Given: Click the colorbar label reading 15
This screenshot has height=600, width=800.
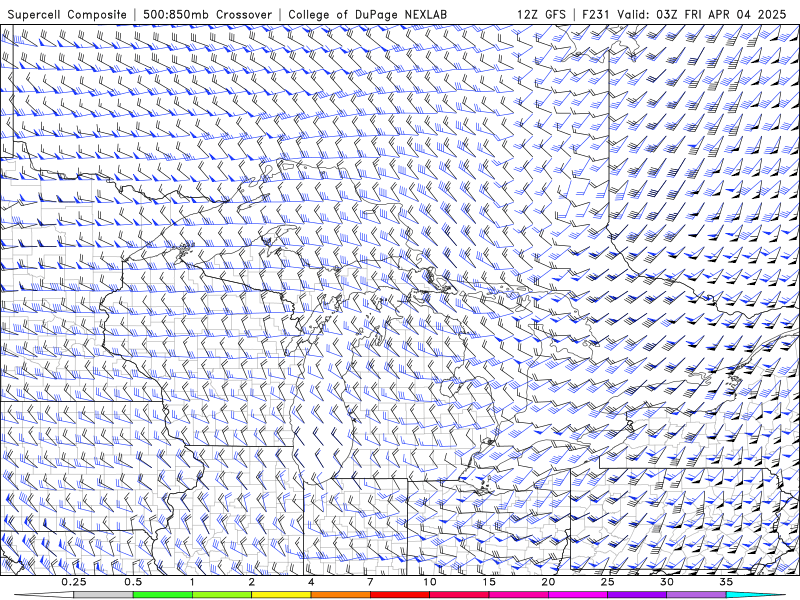Looking at the screenshot, I should (x=489, y=582).
